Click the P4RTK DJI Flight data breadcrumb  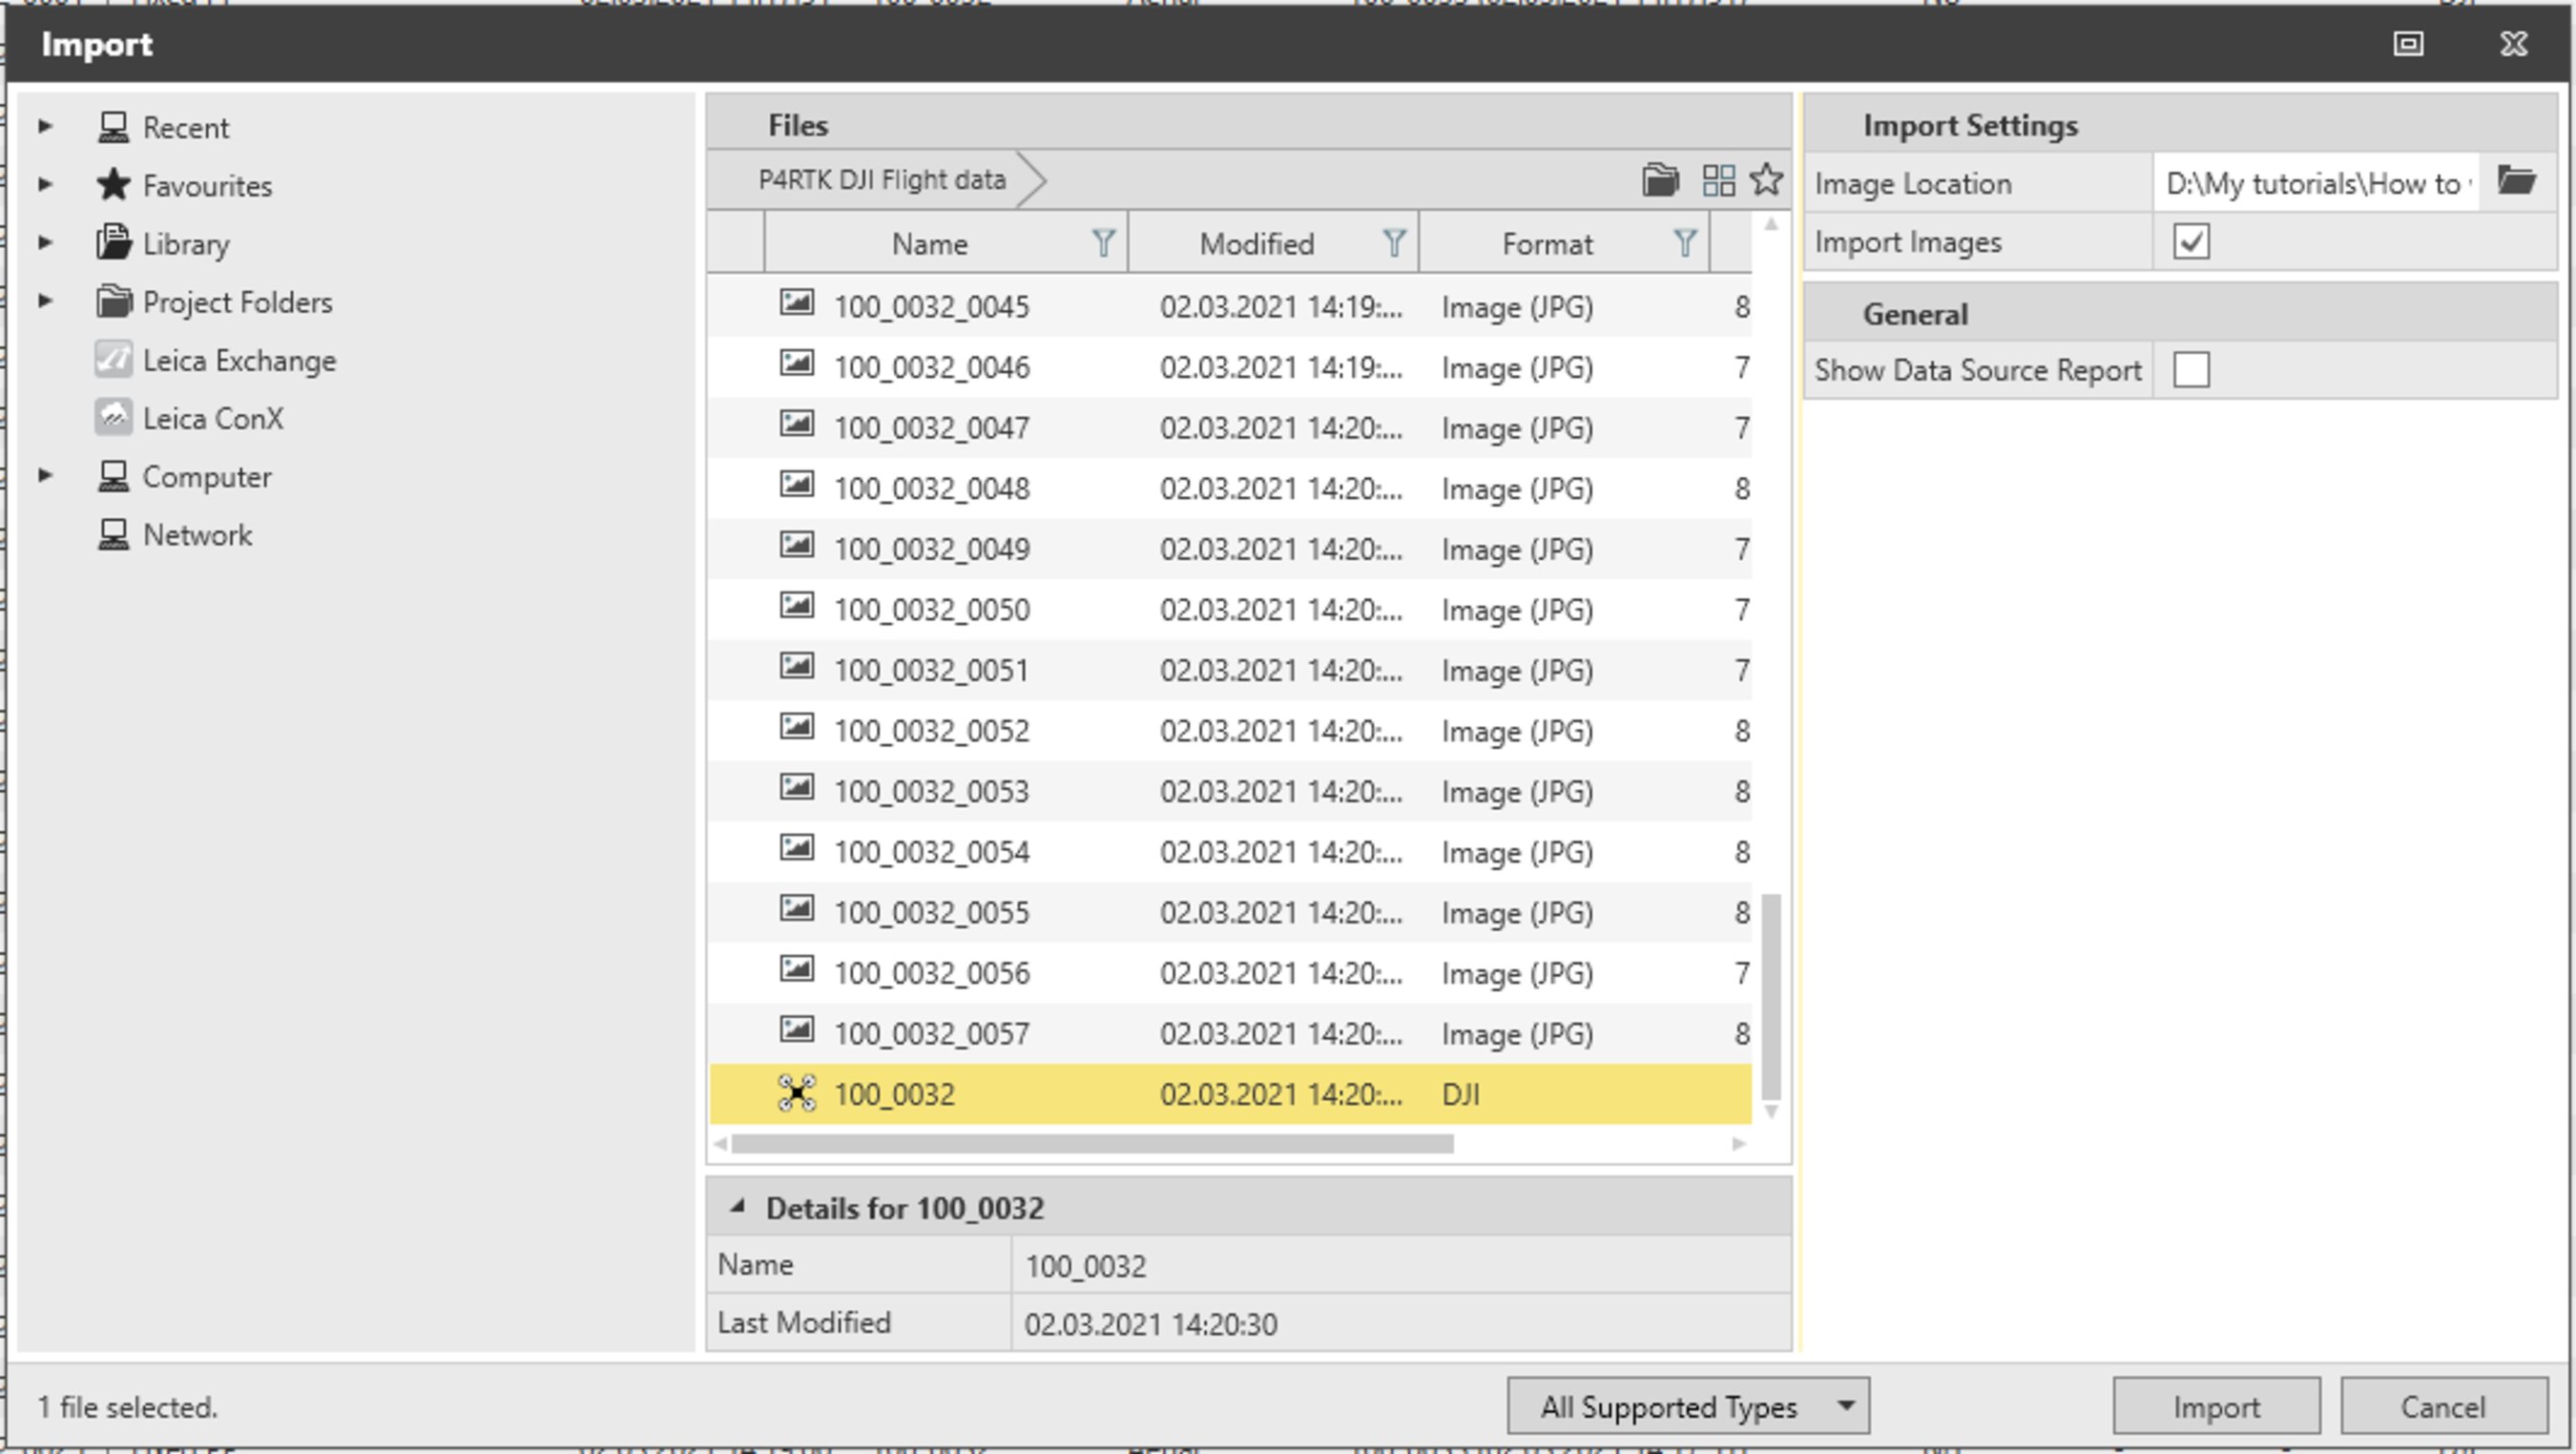(x=881, y=180)
